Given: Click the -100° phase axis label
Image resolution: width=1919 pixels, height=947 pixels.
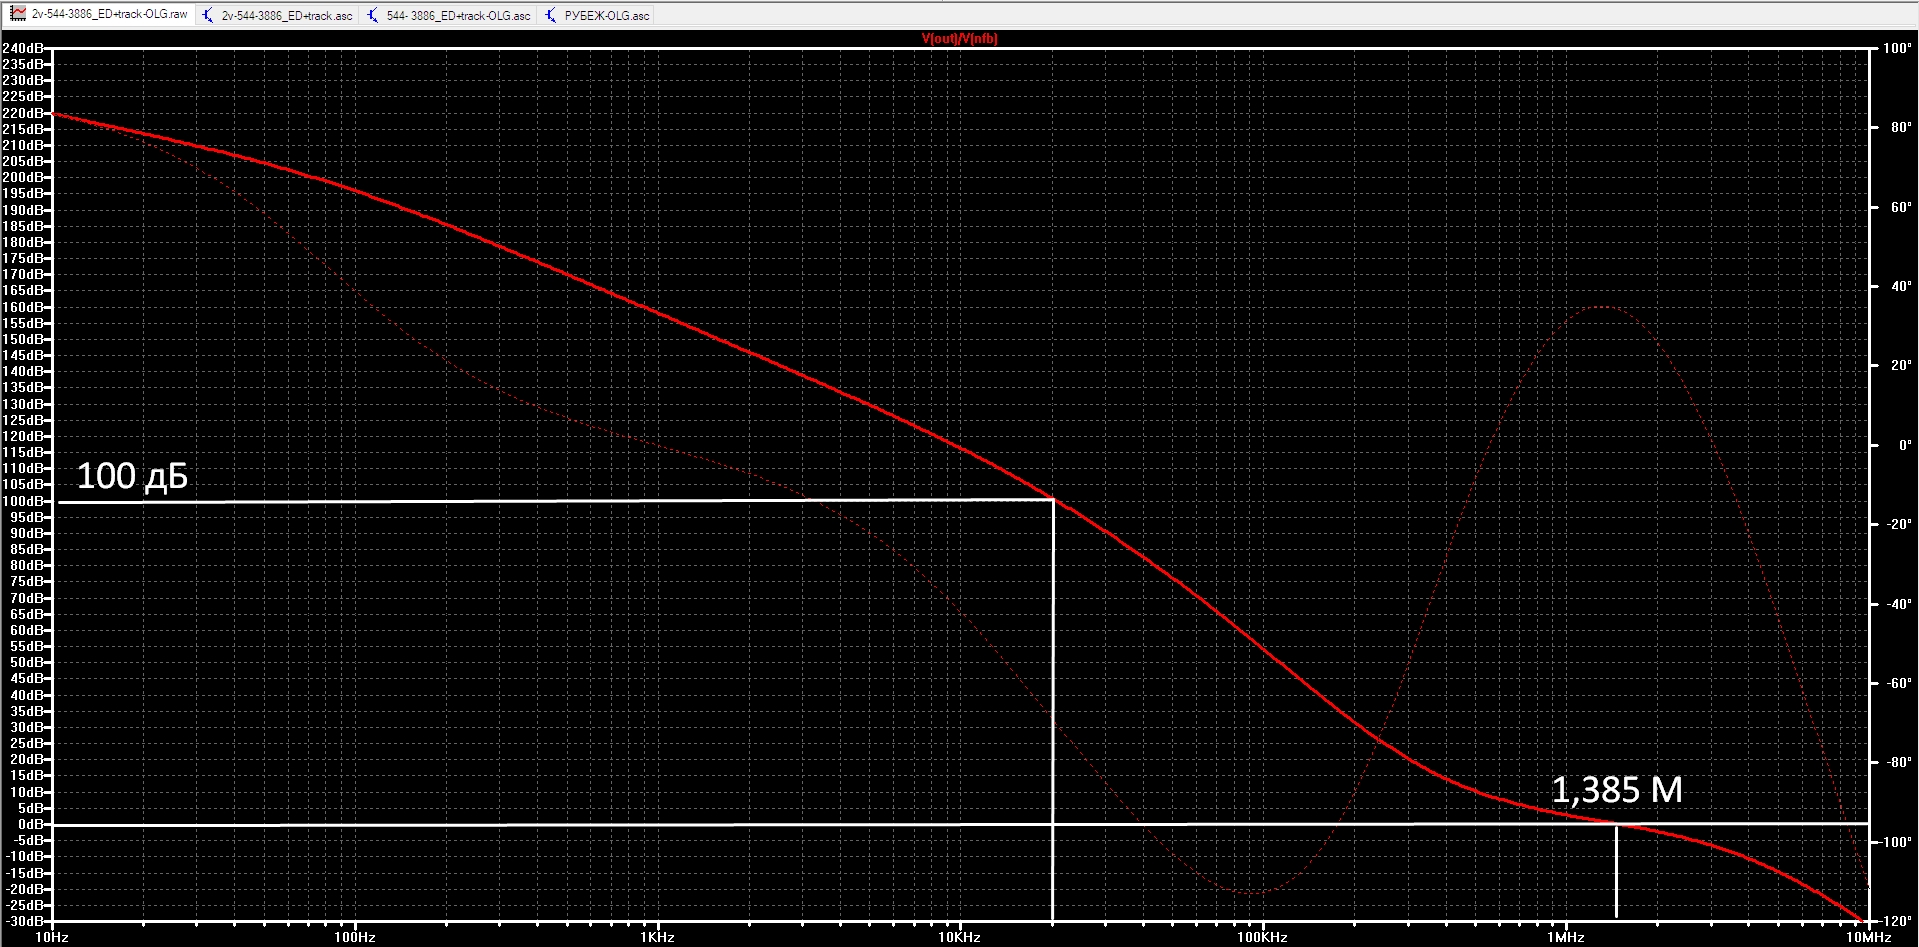Looking at the screenshot, I should point(1895,842).
